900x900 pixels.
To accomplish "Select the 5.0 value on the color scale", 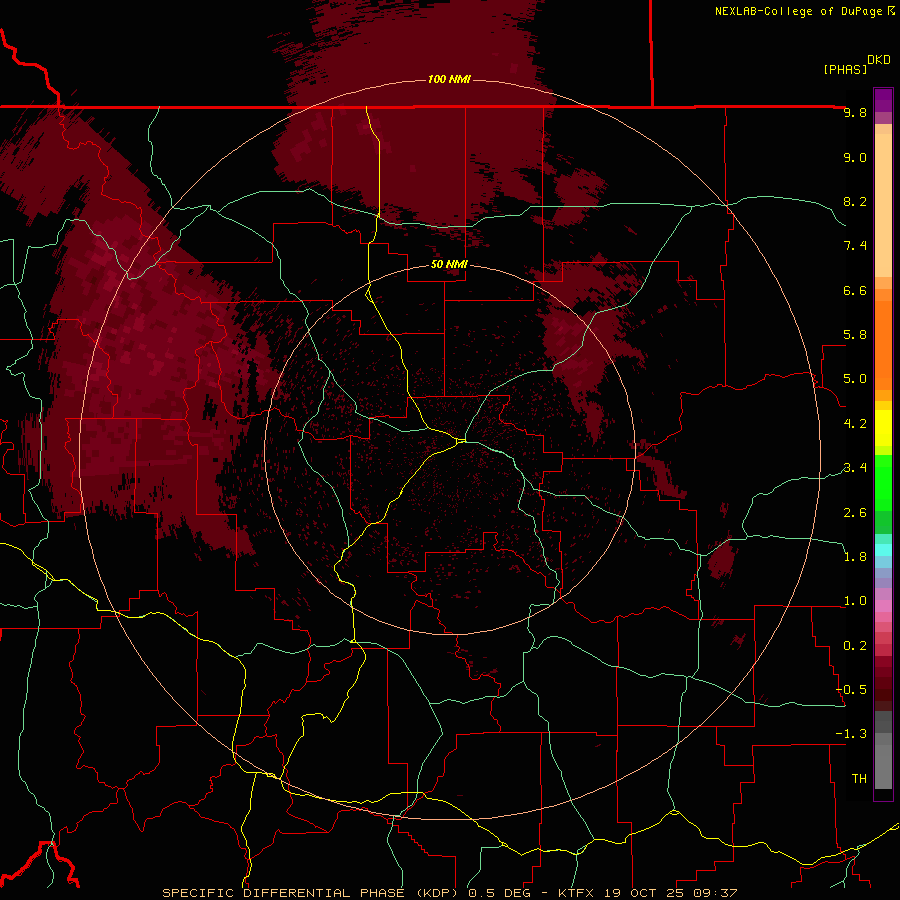I will [x=855, y=379].
